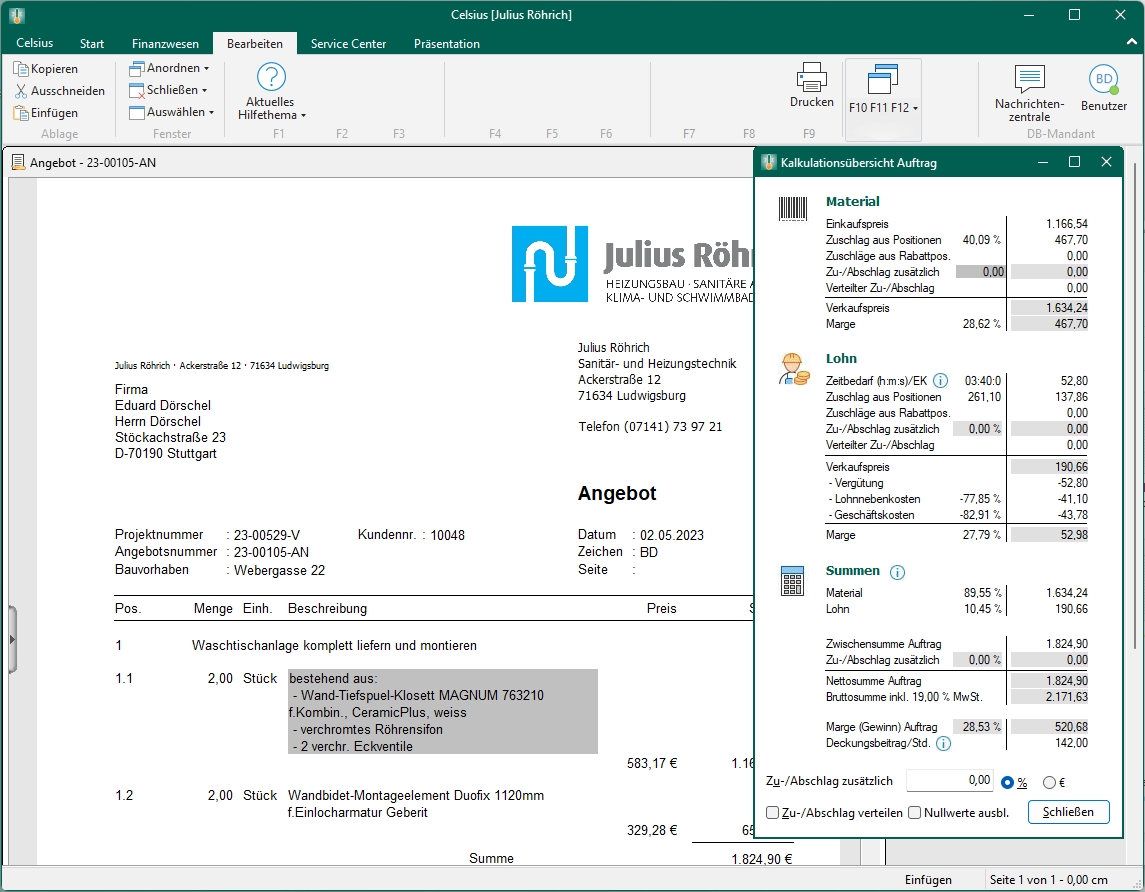Image resolution: width=1145 pixels, height=892 pixels.
Task: Enable the Zu-/Abschlag verteilen checkbox
Action: pos(773,813)
